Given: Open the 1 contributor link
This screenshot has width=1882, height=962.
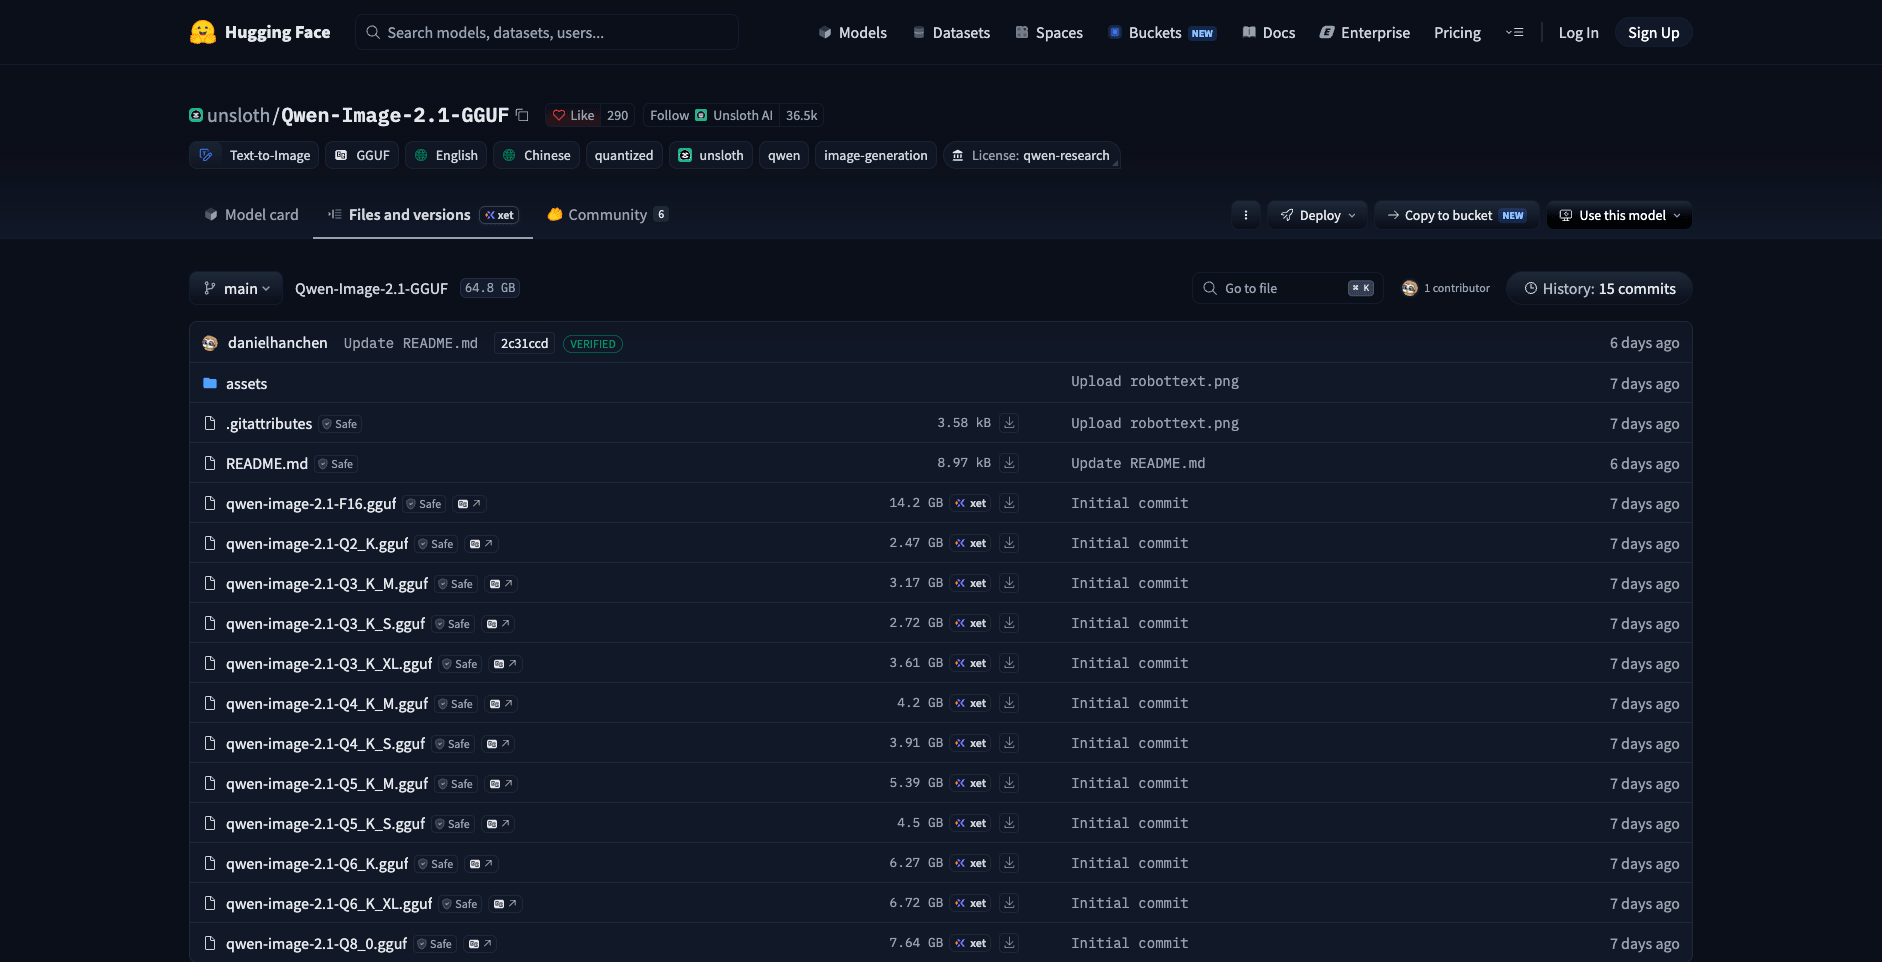Looking at the screenshot, I should coord(1446,288).
